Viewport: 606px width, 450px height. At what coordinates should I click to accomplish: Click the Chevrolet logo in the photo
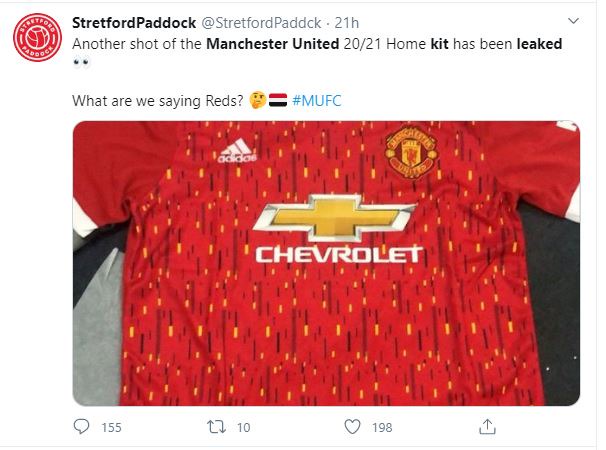[335, 229]
